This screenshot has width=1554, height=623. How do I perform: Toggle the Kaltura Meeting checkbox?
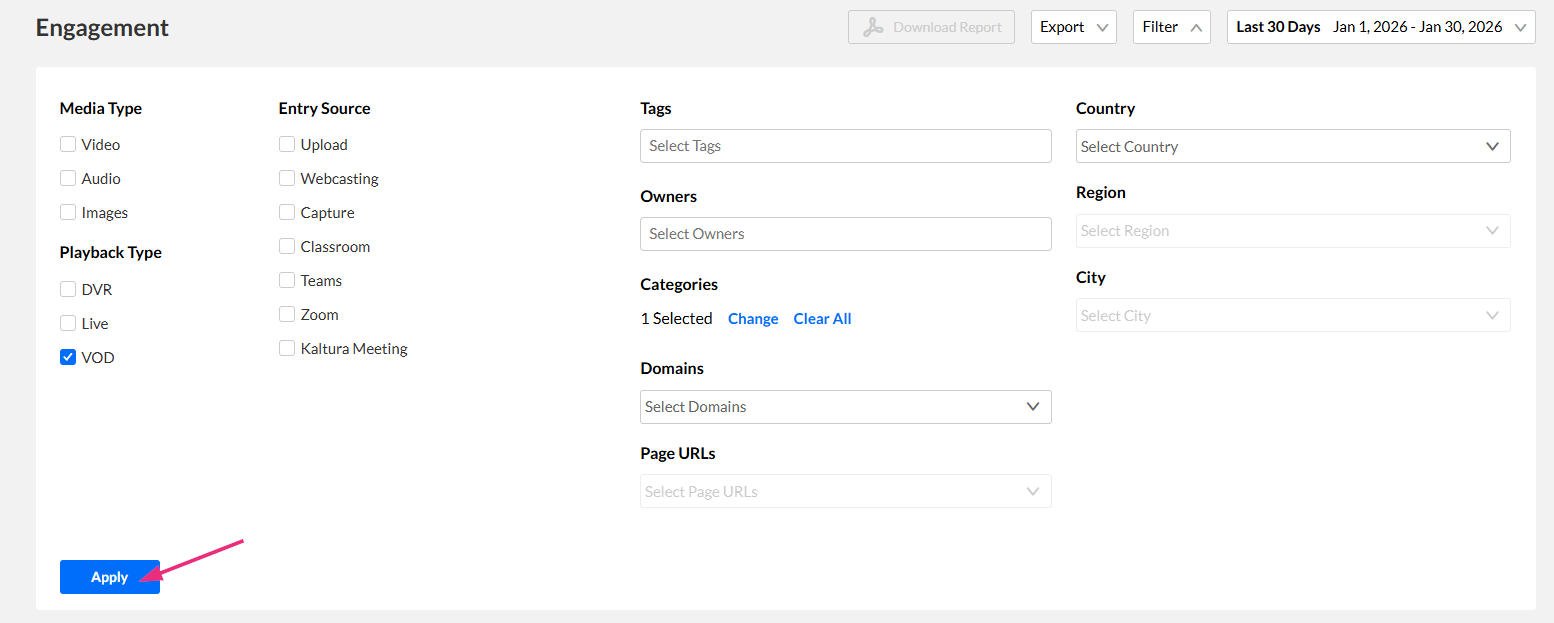click(x=287, y=349)
